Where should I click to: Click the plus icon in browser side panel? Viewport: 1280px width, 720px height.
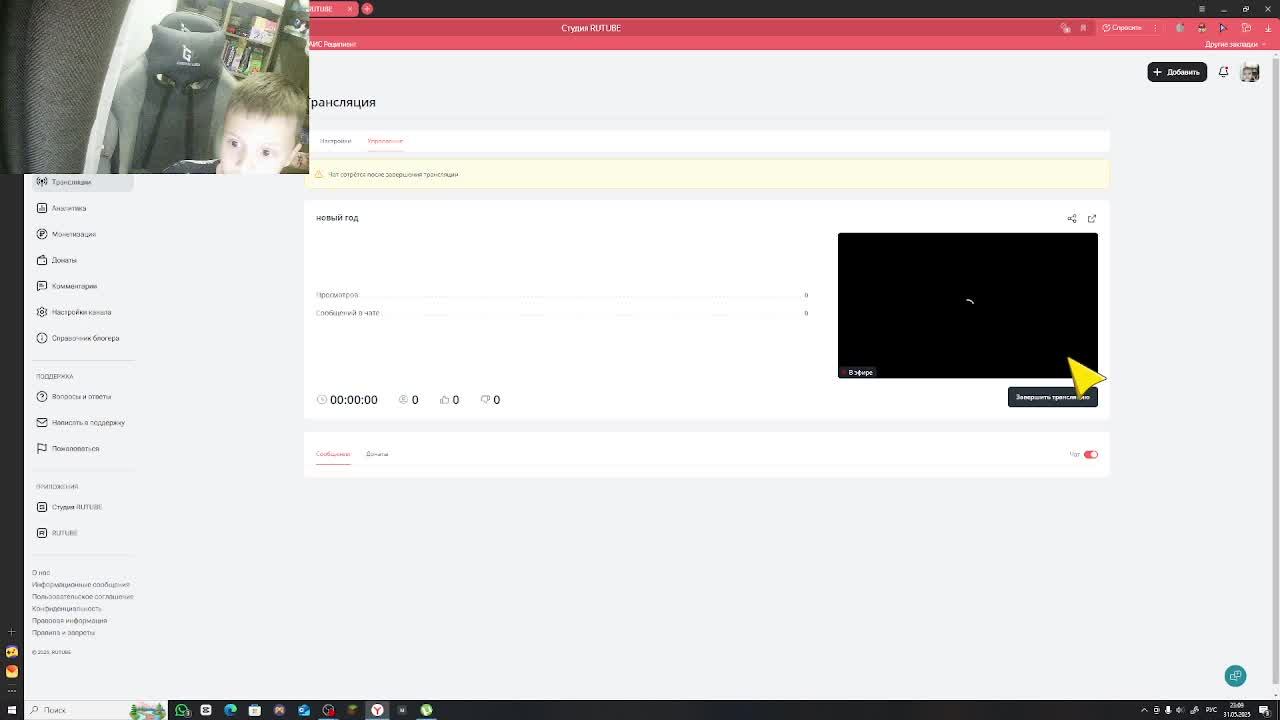point(12,632)
